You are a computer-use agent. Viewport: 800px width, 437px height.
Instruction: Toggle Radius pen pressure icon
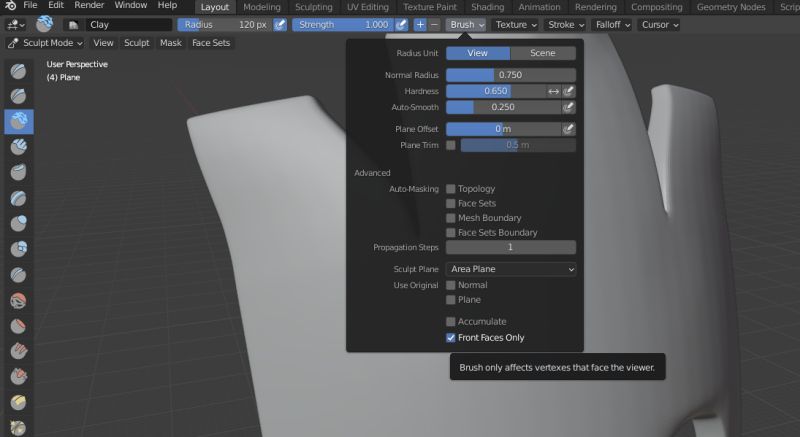[x=280, y=24]
